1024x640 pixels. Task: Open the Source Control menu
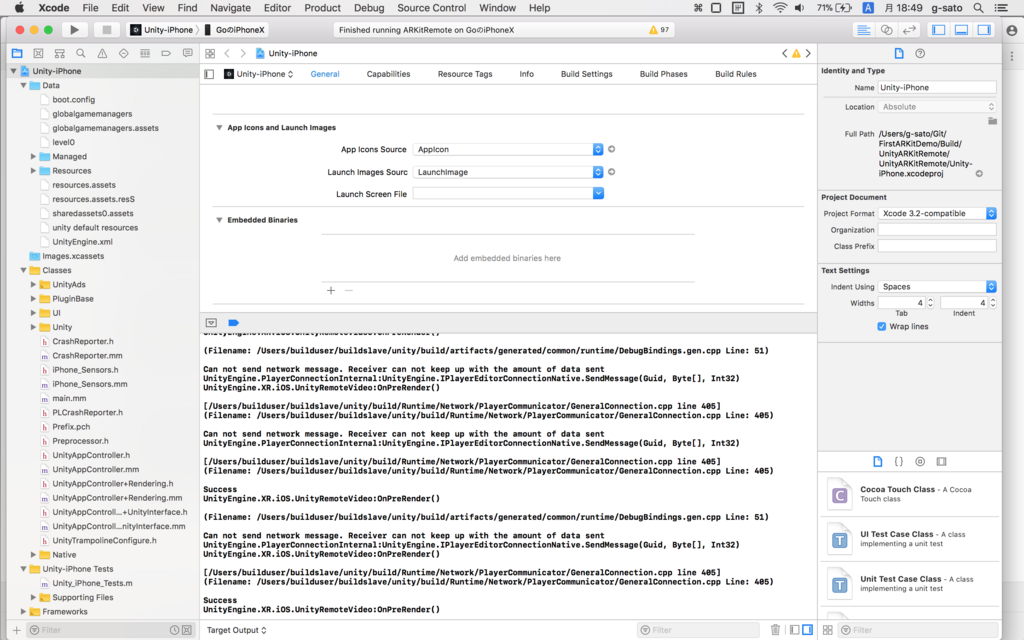(x=432, y=8)
